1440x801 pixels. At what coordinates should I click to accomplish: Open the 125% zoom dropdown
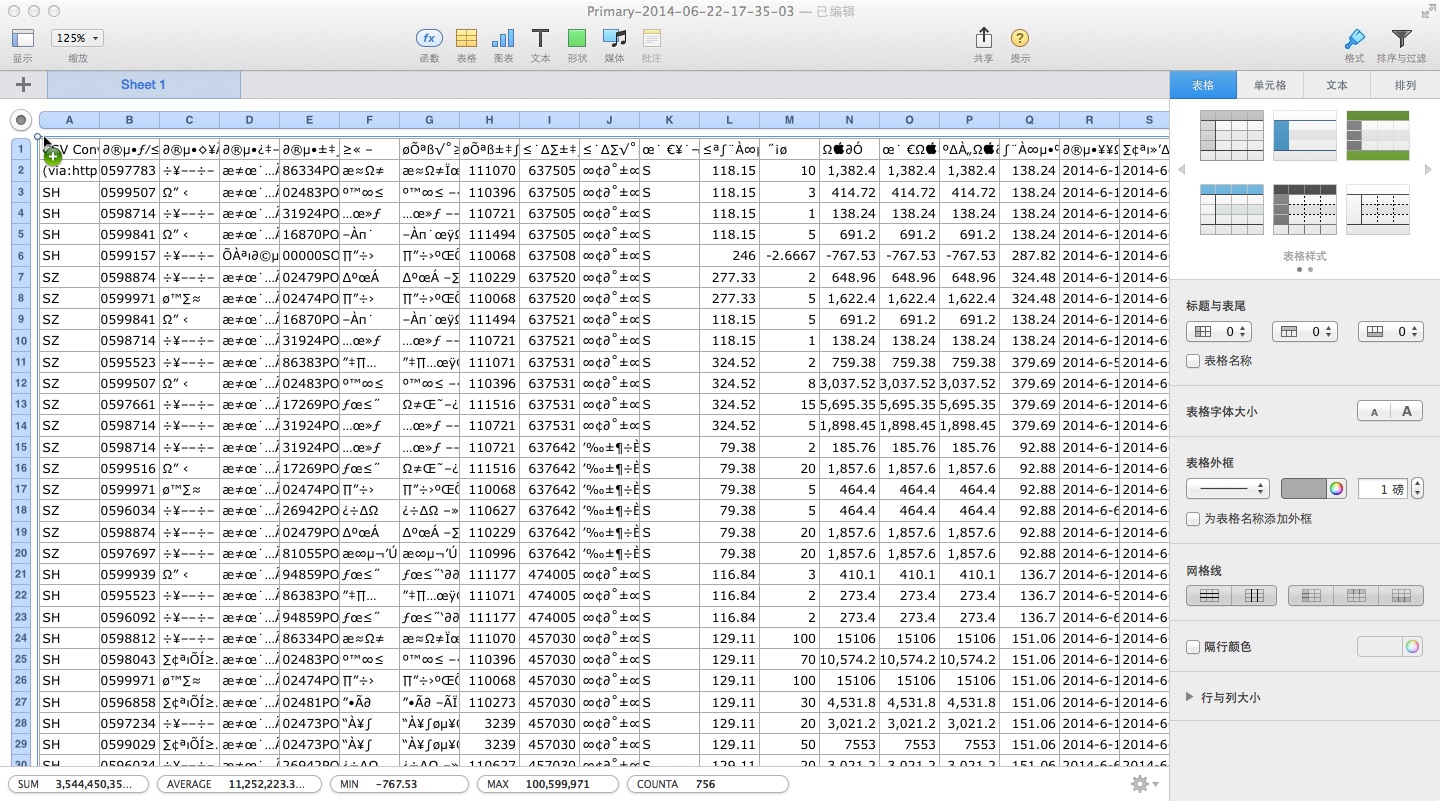pyautogui.click(x=77, y=38)
